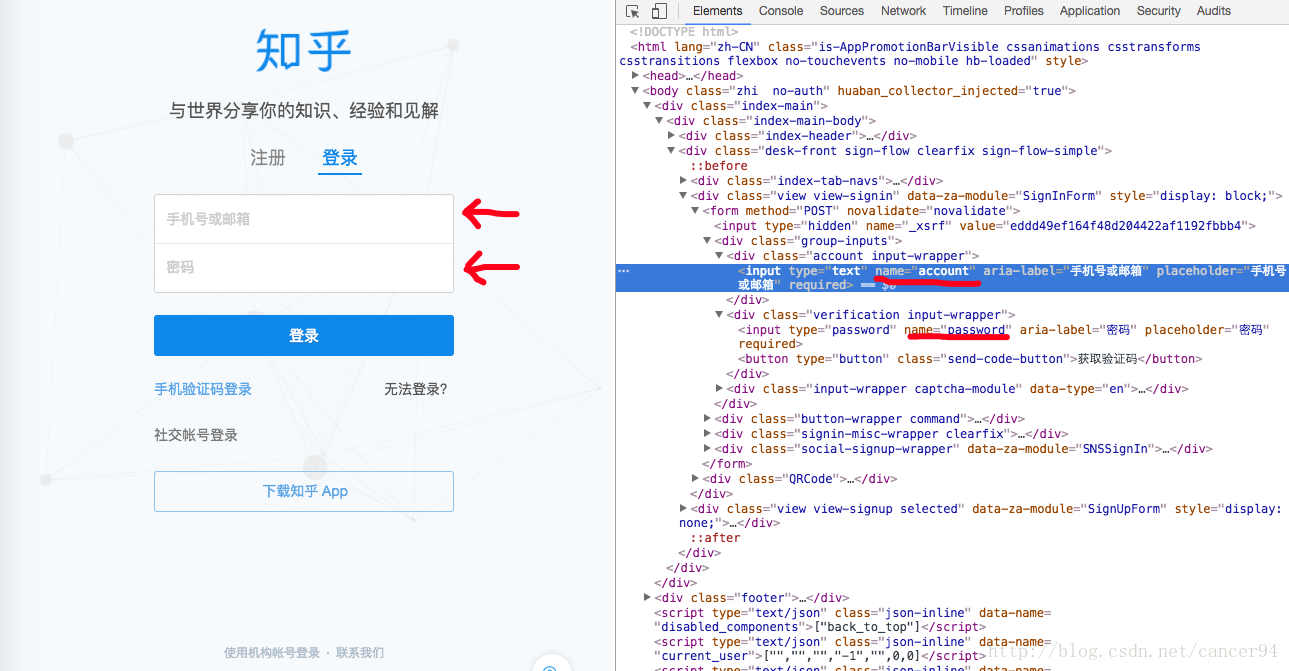Select the current_user script line
This screenshot has width=1289, height=671.
pos(853,649)
